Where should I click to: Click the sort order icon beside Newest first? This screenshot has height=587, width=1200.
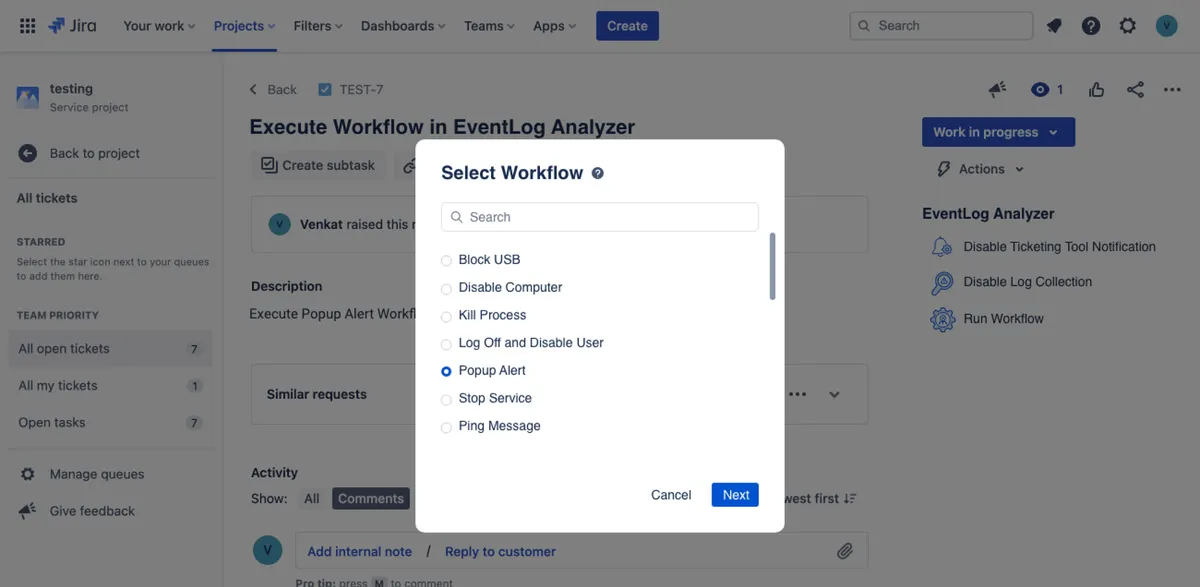click(850, 498)
